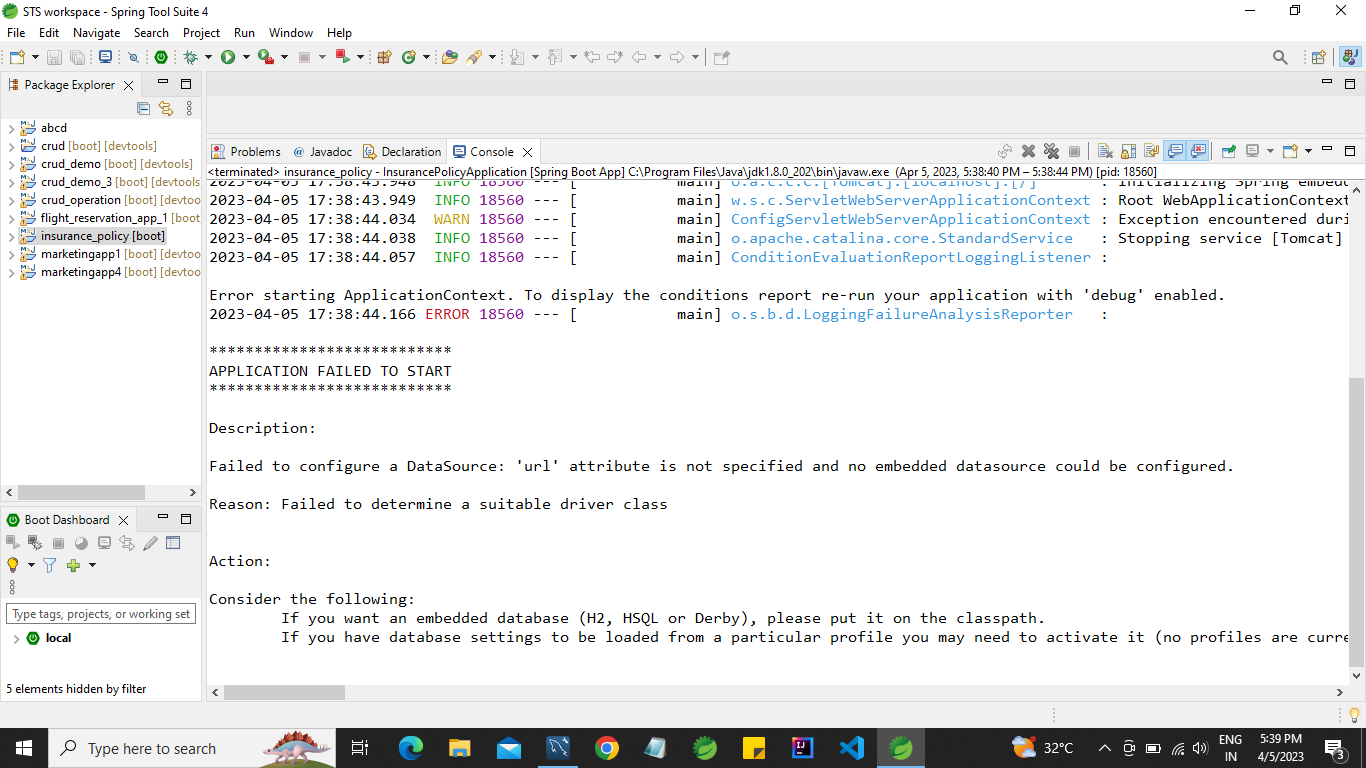Screen dimensions: 1366x768
Task: Open the Navigate menu
Action: pyautogui.click(x=96, y=33)
